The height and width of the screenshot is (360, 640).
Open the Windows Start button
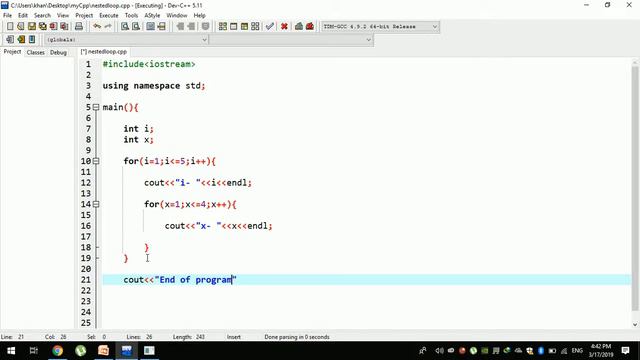[11, 351]
